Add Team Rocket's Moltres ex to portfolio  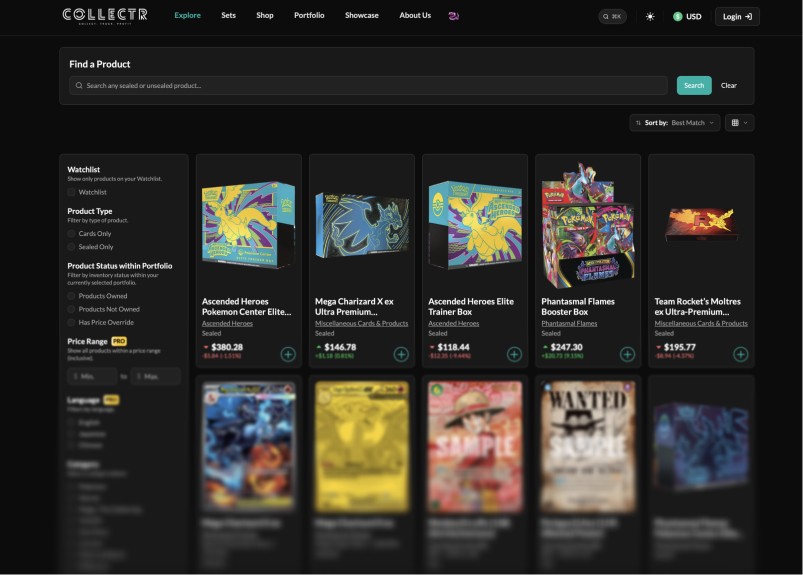click(741, 354)
